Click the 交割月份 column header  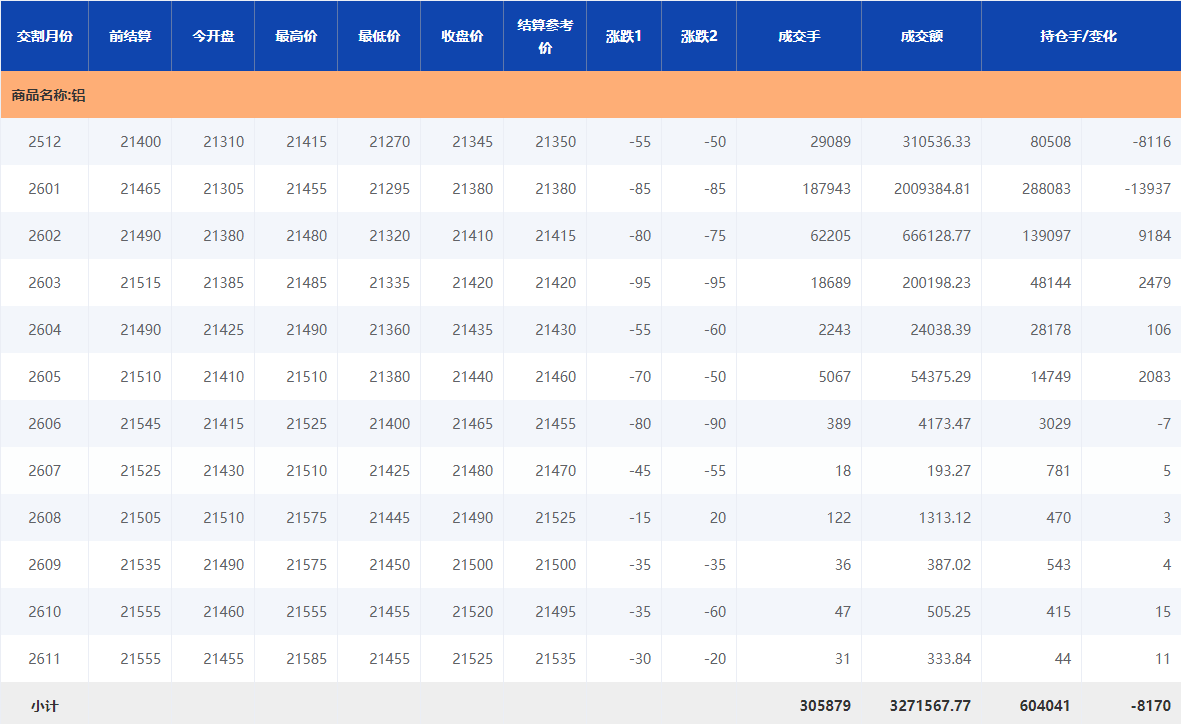44,36
